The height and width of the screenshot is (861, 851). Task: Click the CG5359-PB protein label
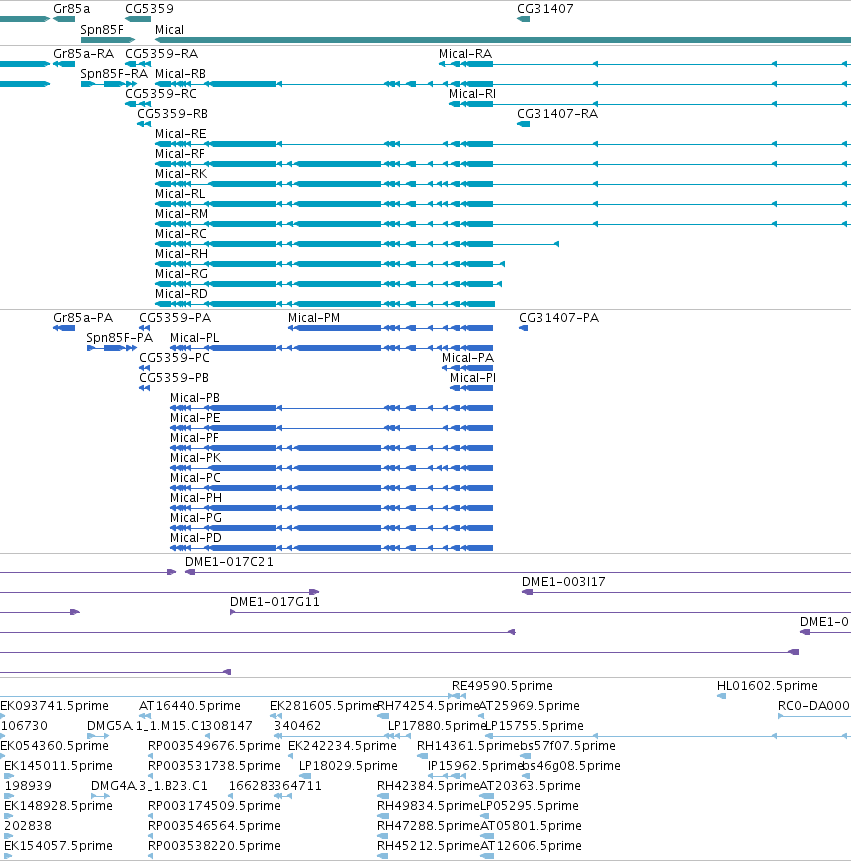point(174,378)
